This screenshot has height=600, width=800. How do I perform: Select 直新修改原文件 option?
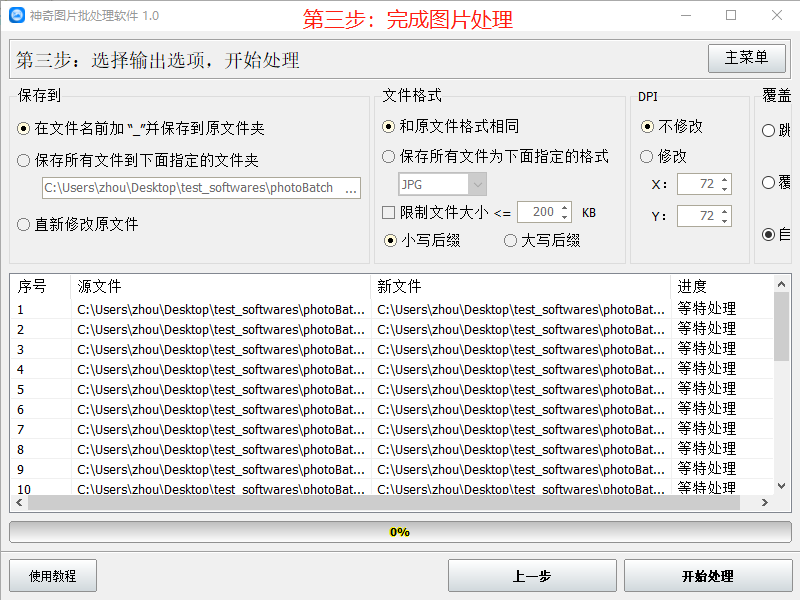coord(21,225)
